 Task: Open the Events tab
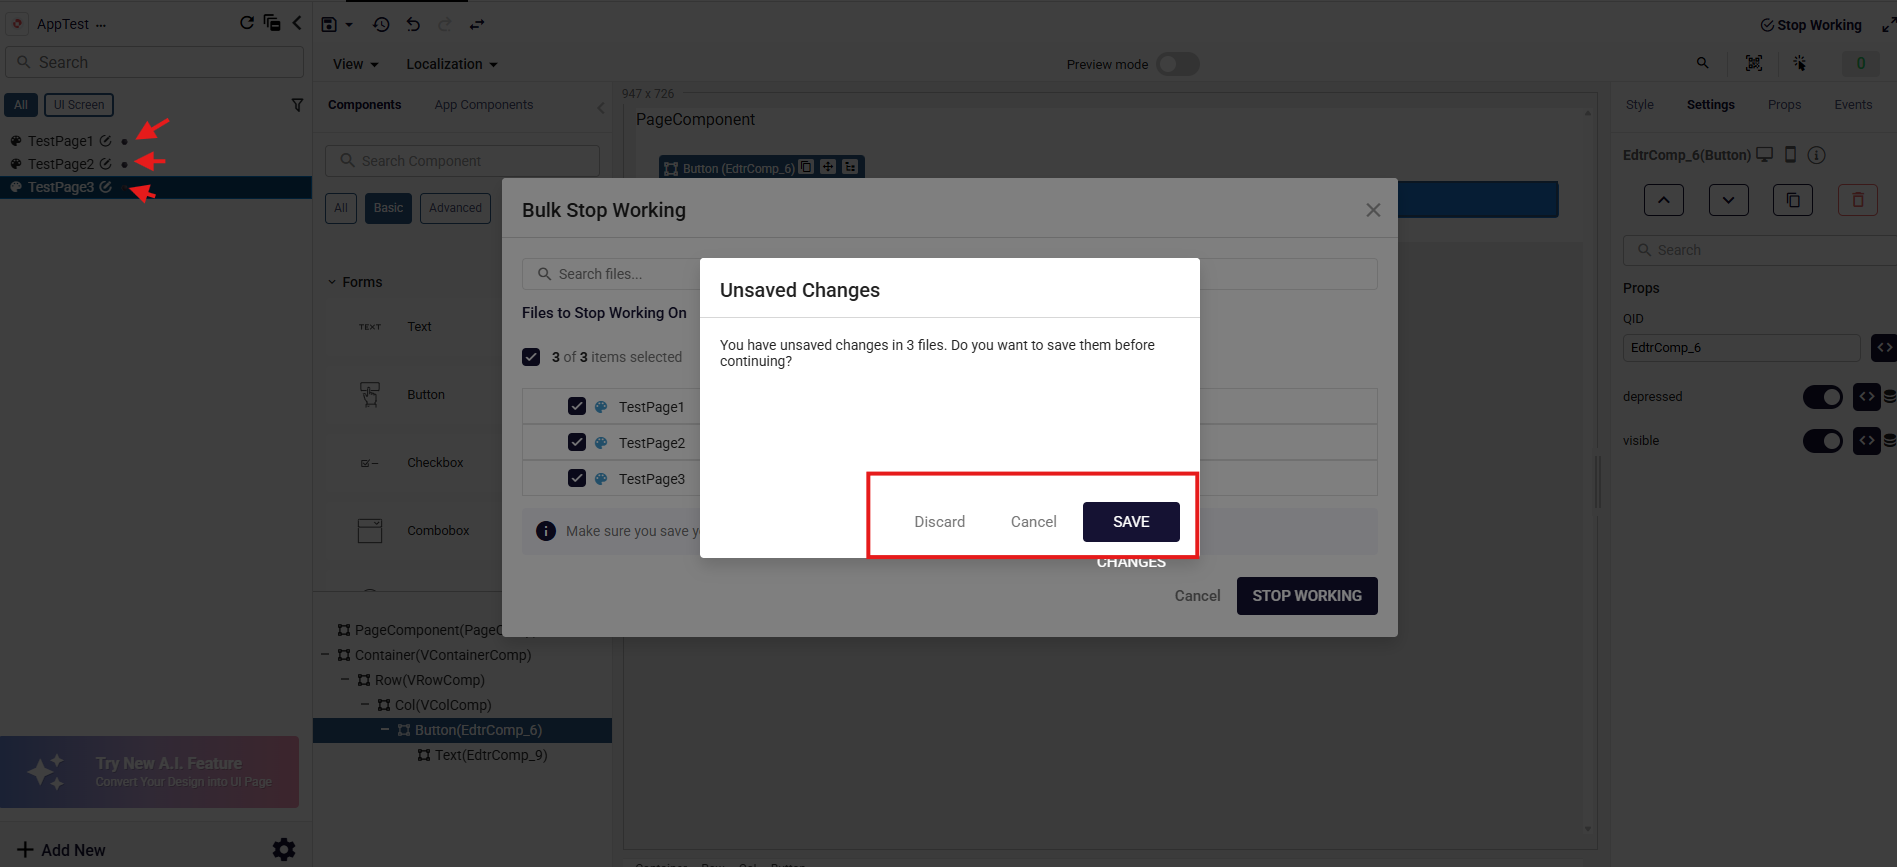[1852, 105]
